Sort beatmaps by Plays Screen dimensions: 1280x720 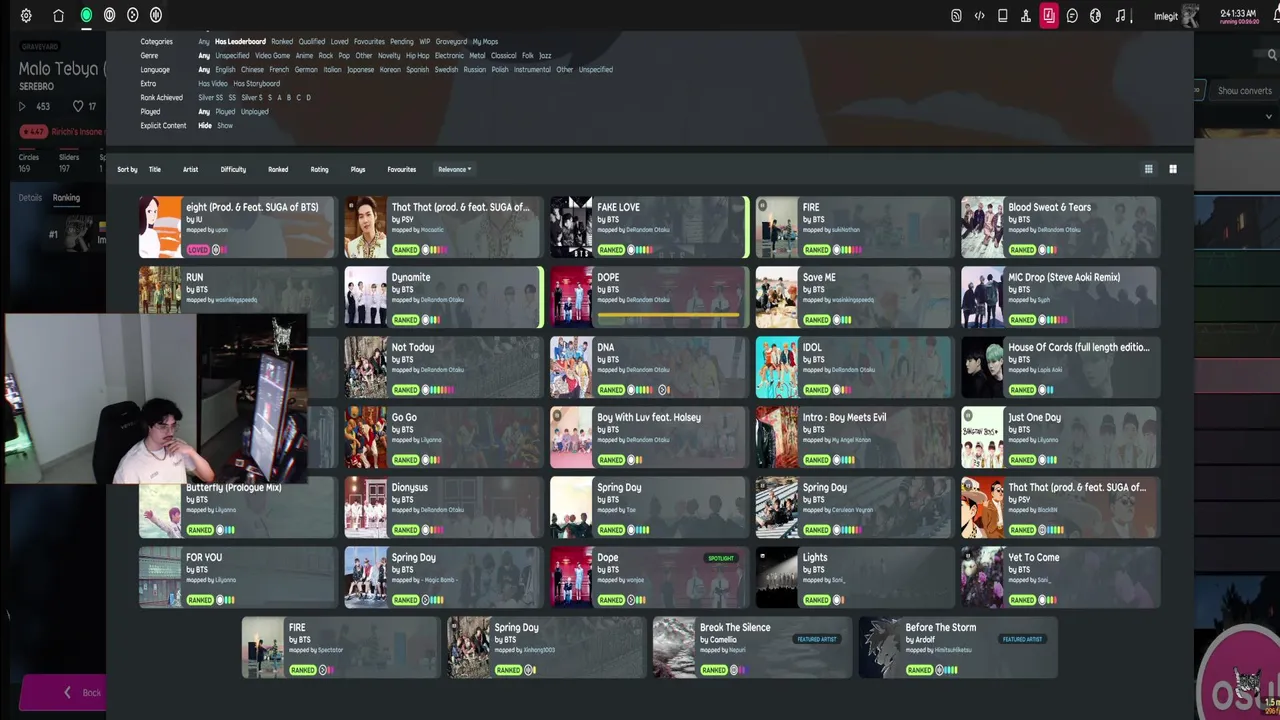358,169
